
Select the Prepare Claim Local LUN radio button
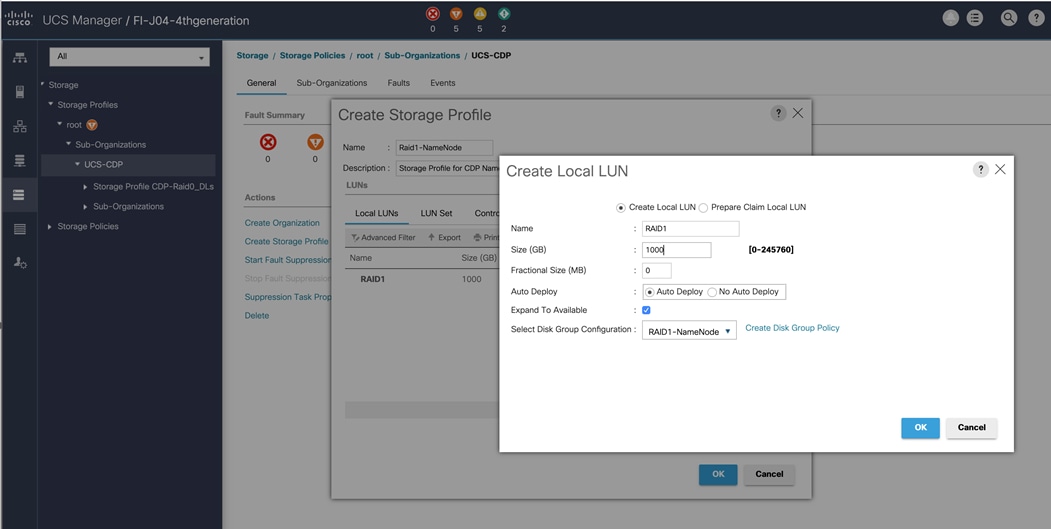pos(703,208)
